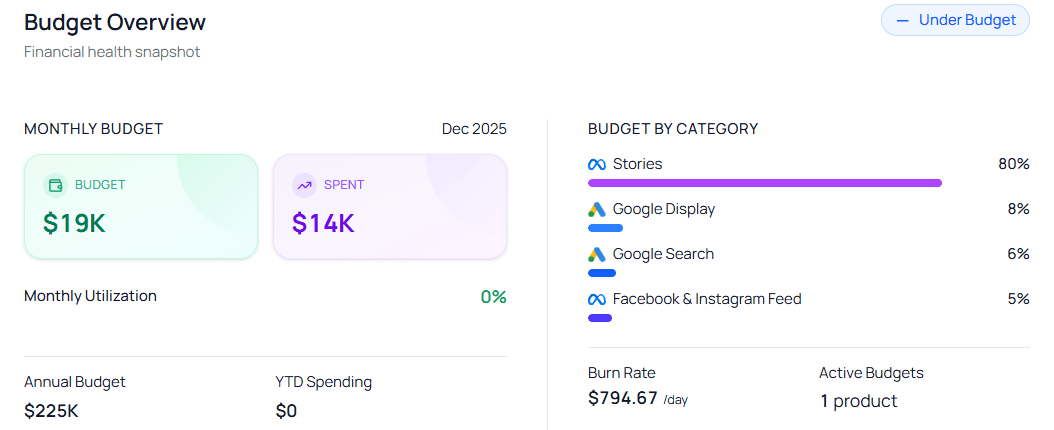Click the Burn Rate label
The image size is (1054, 430).
pos(622,373)
